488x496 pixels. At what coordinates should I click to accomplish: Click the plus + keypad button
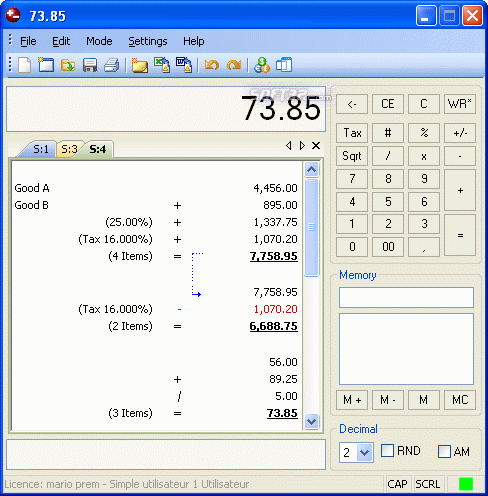(460, 190)
